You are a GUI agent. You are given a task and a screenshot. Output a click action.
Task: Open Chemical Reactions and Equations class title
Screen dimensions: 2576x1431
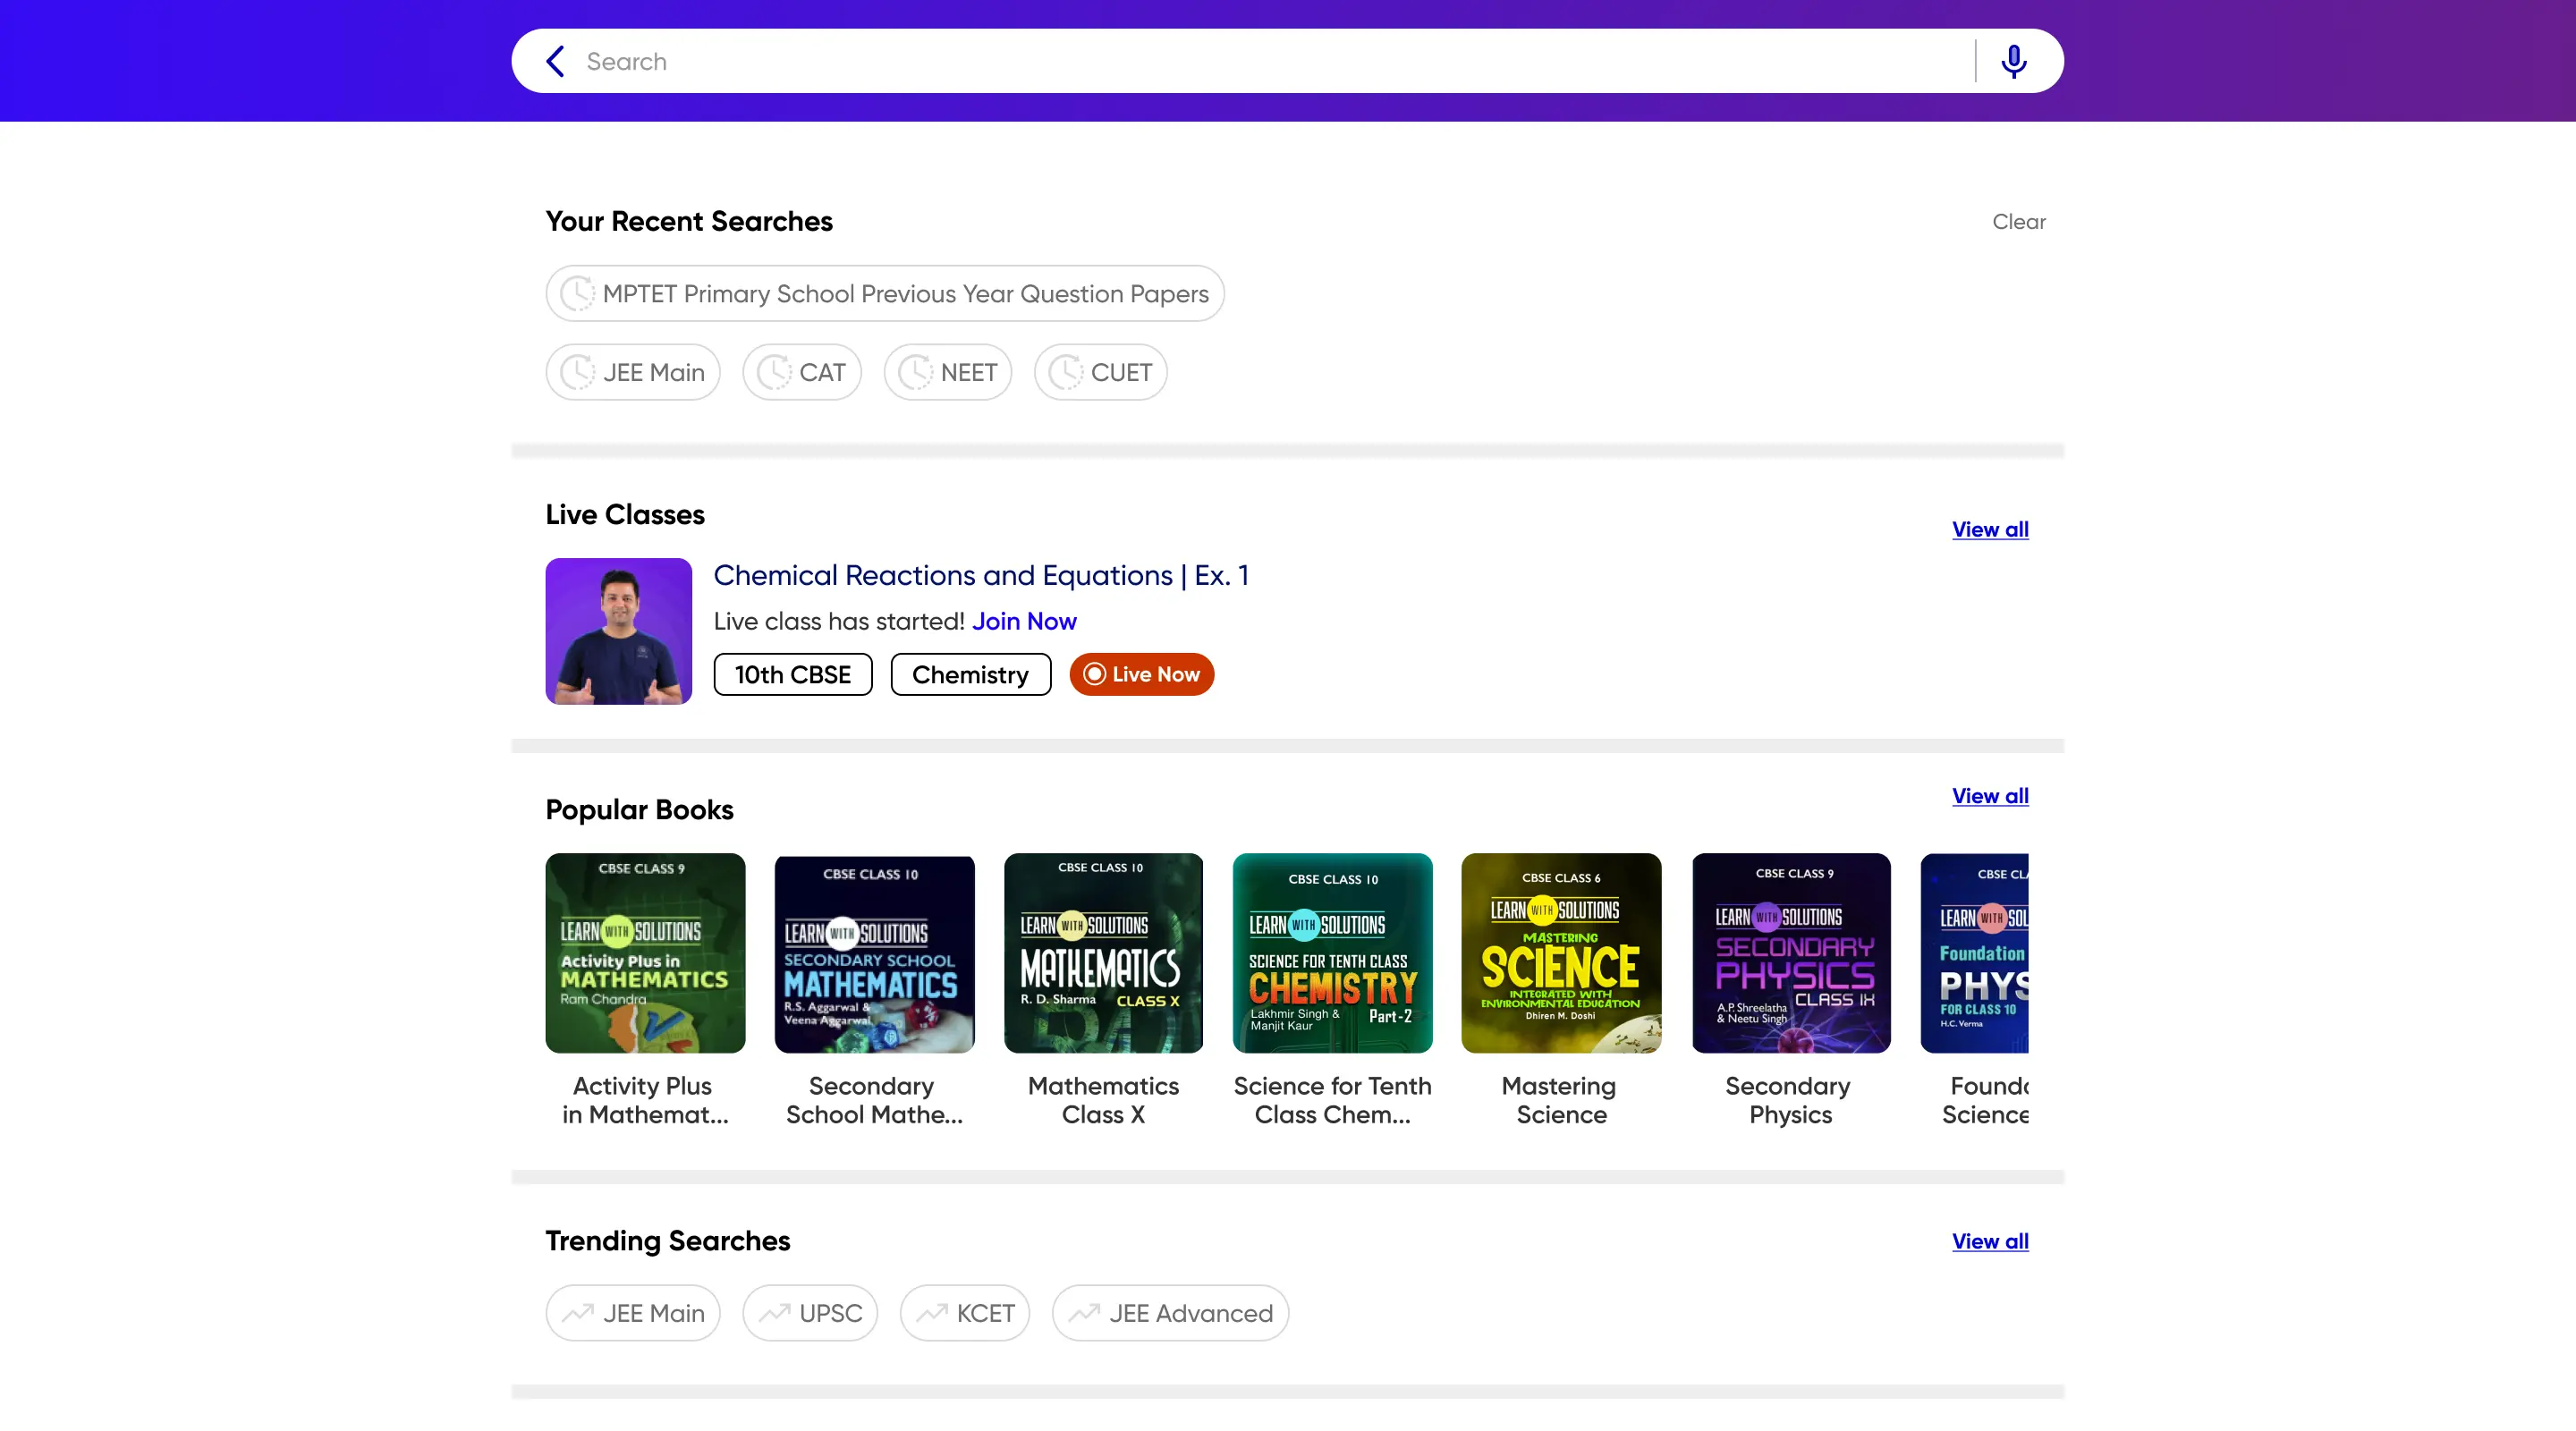coord(981,575)
